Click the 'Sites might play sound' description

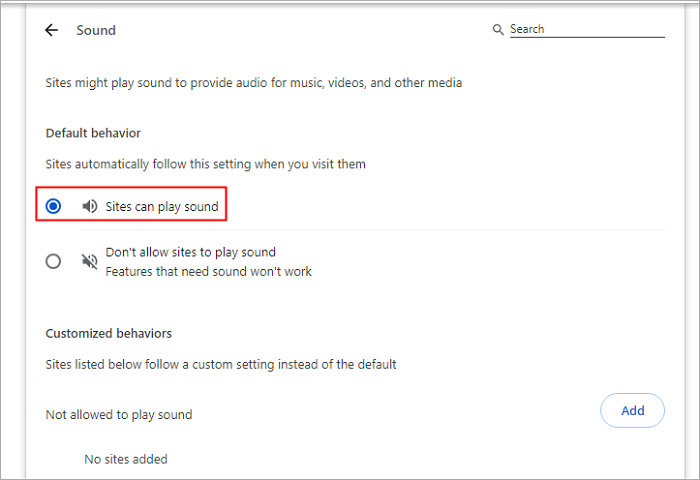[254, 83]
